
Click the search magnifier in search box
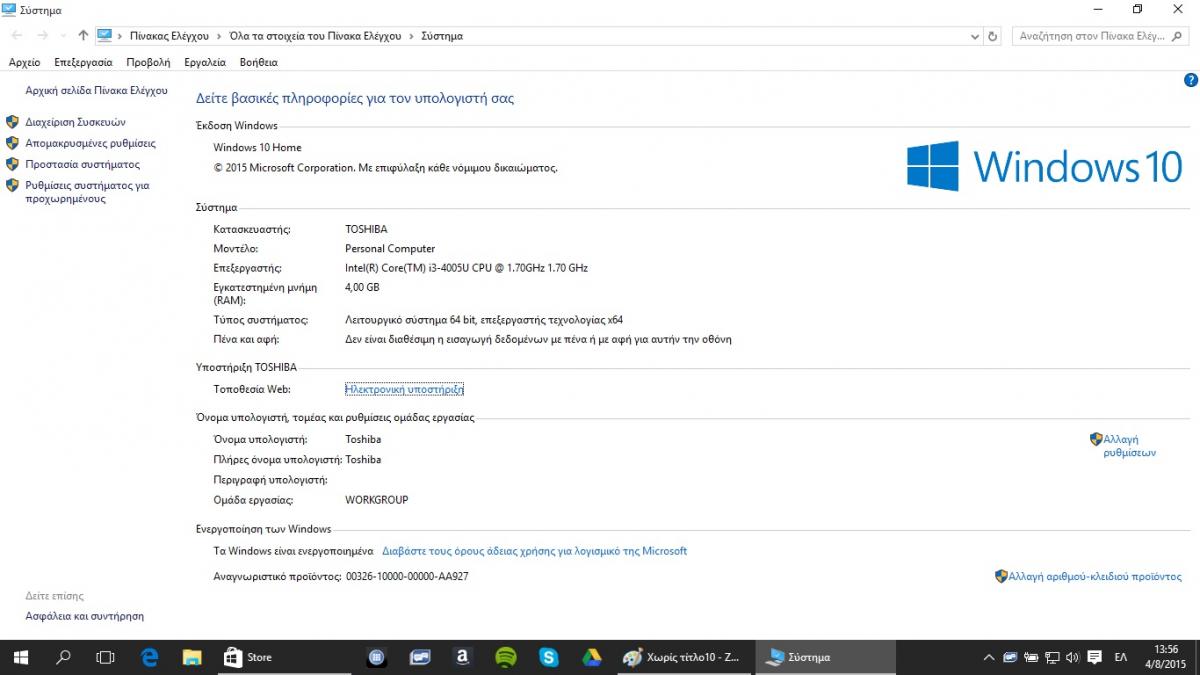pyautogui.click(x=1176, y=36)
